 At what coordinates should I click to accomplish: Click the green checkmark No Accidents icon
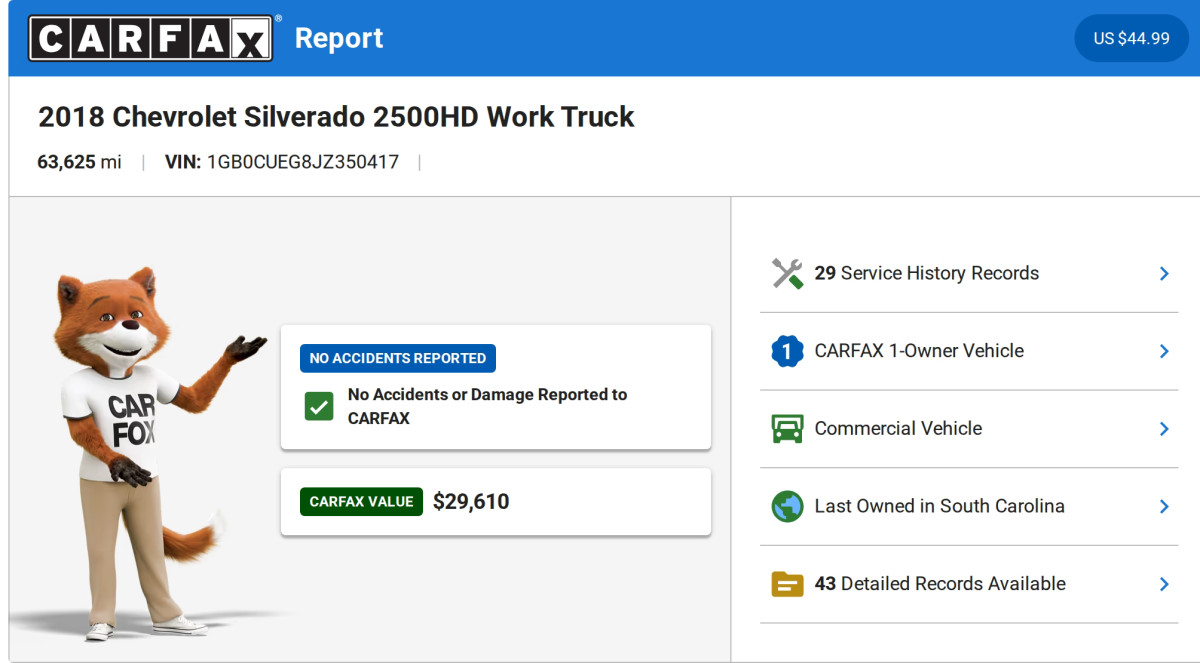319,406
